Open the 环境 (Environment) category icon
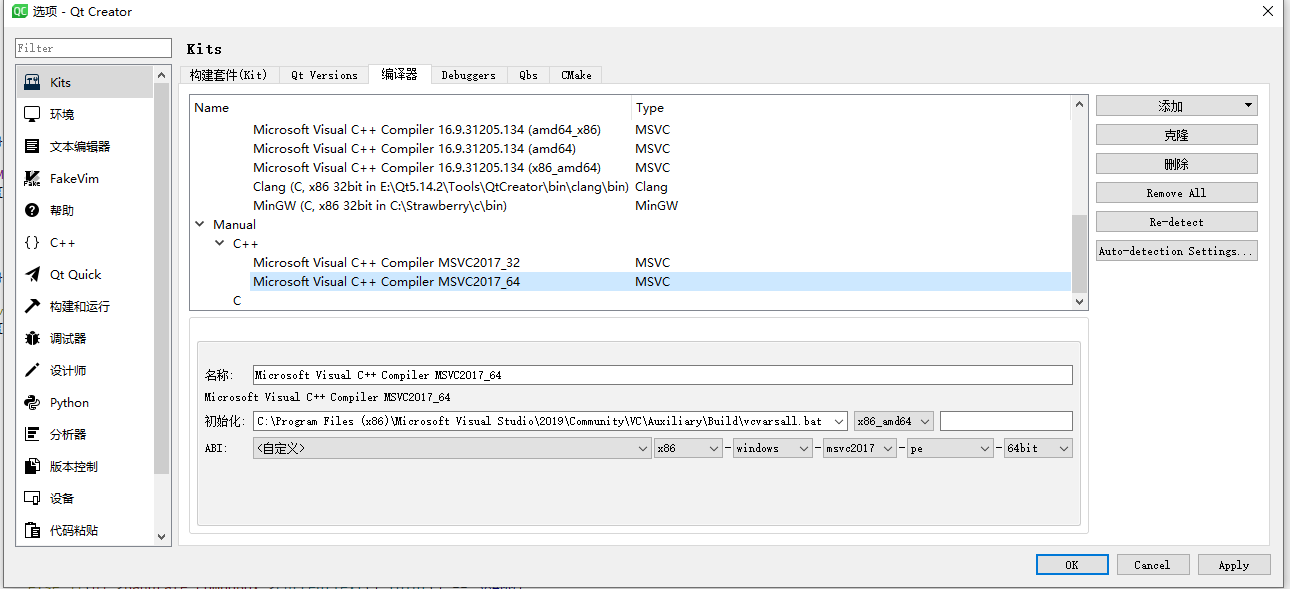Image resolution: width=1290 pixels, height=589 pixels. (x=32, y=114)
